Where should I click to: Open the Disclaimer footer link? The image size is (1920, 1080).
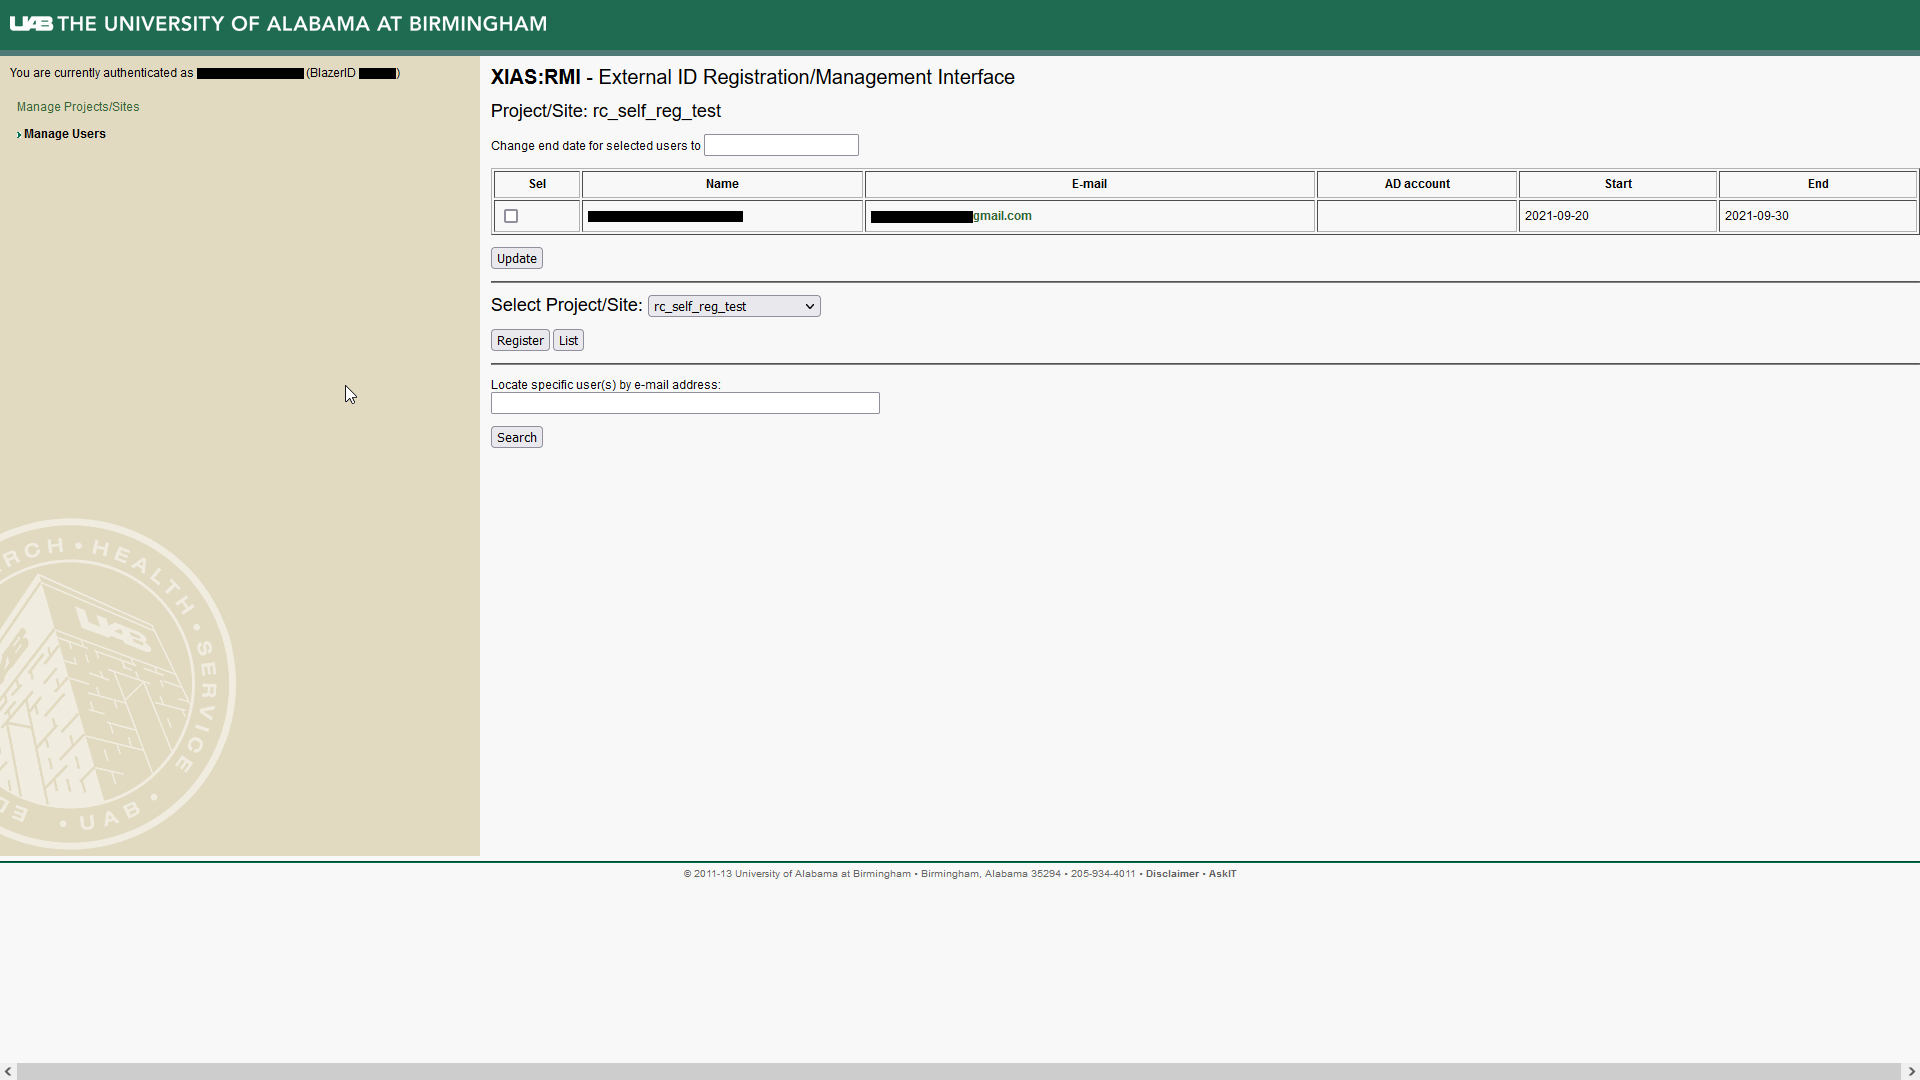point(1172,874)
